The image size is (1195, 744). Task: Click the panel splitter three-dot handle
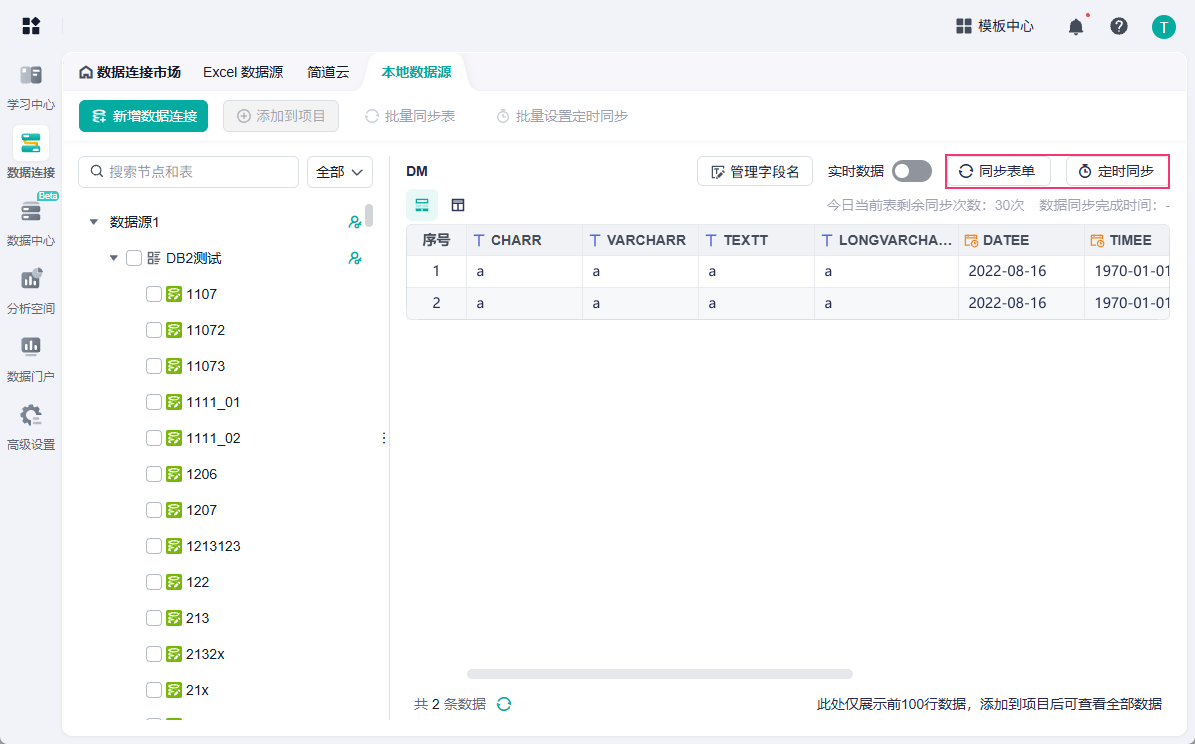click(x=383, y=438)
